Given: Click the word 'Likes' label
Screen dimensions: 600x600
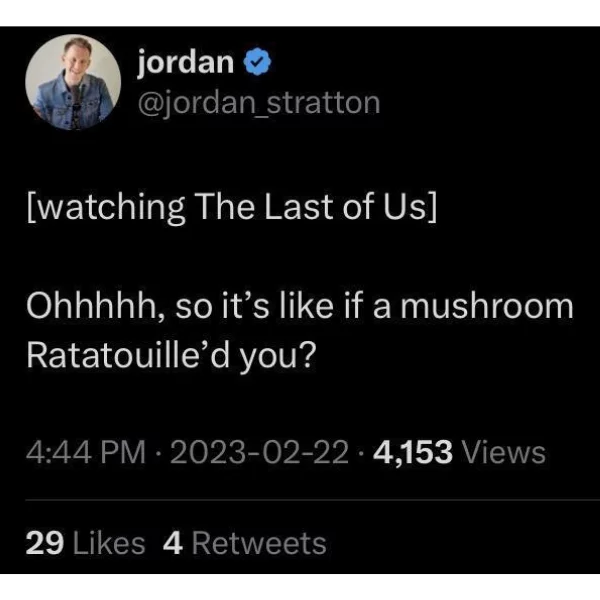Looking at the screenshot, I should [109, 543].
